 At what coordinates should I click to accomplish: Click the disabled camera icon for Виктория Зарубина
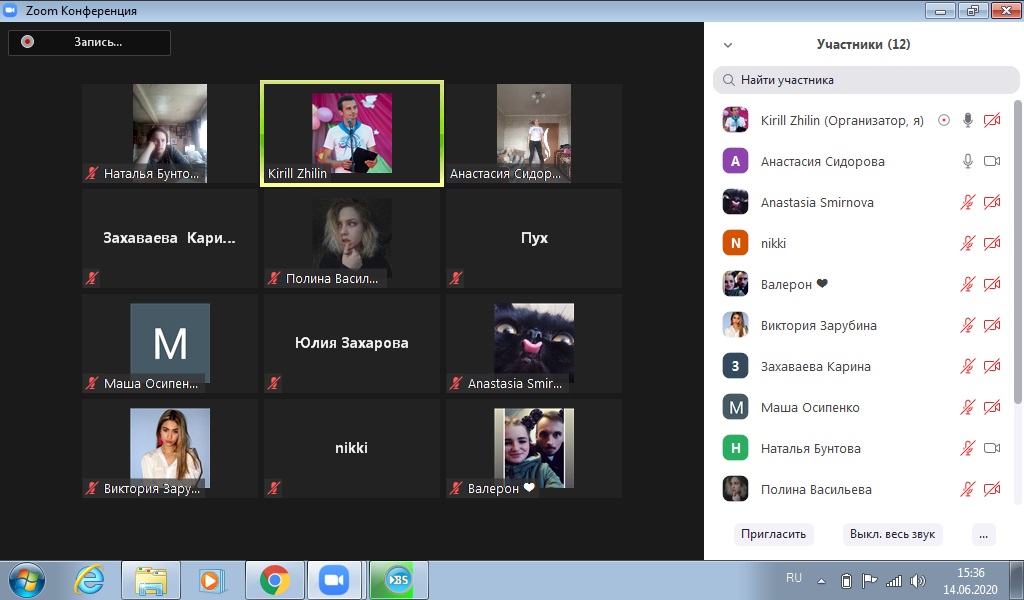(992, 325)
